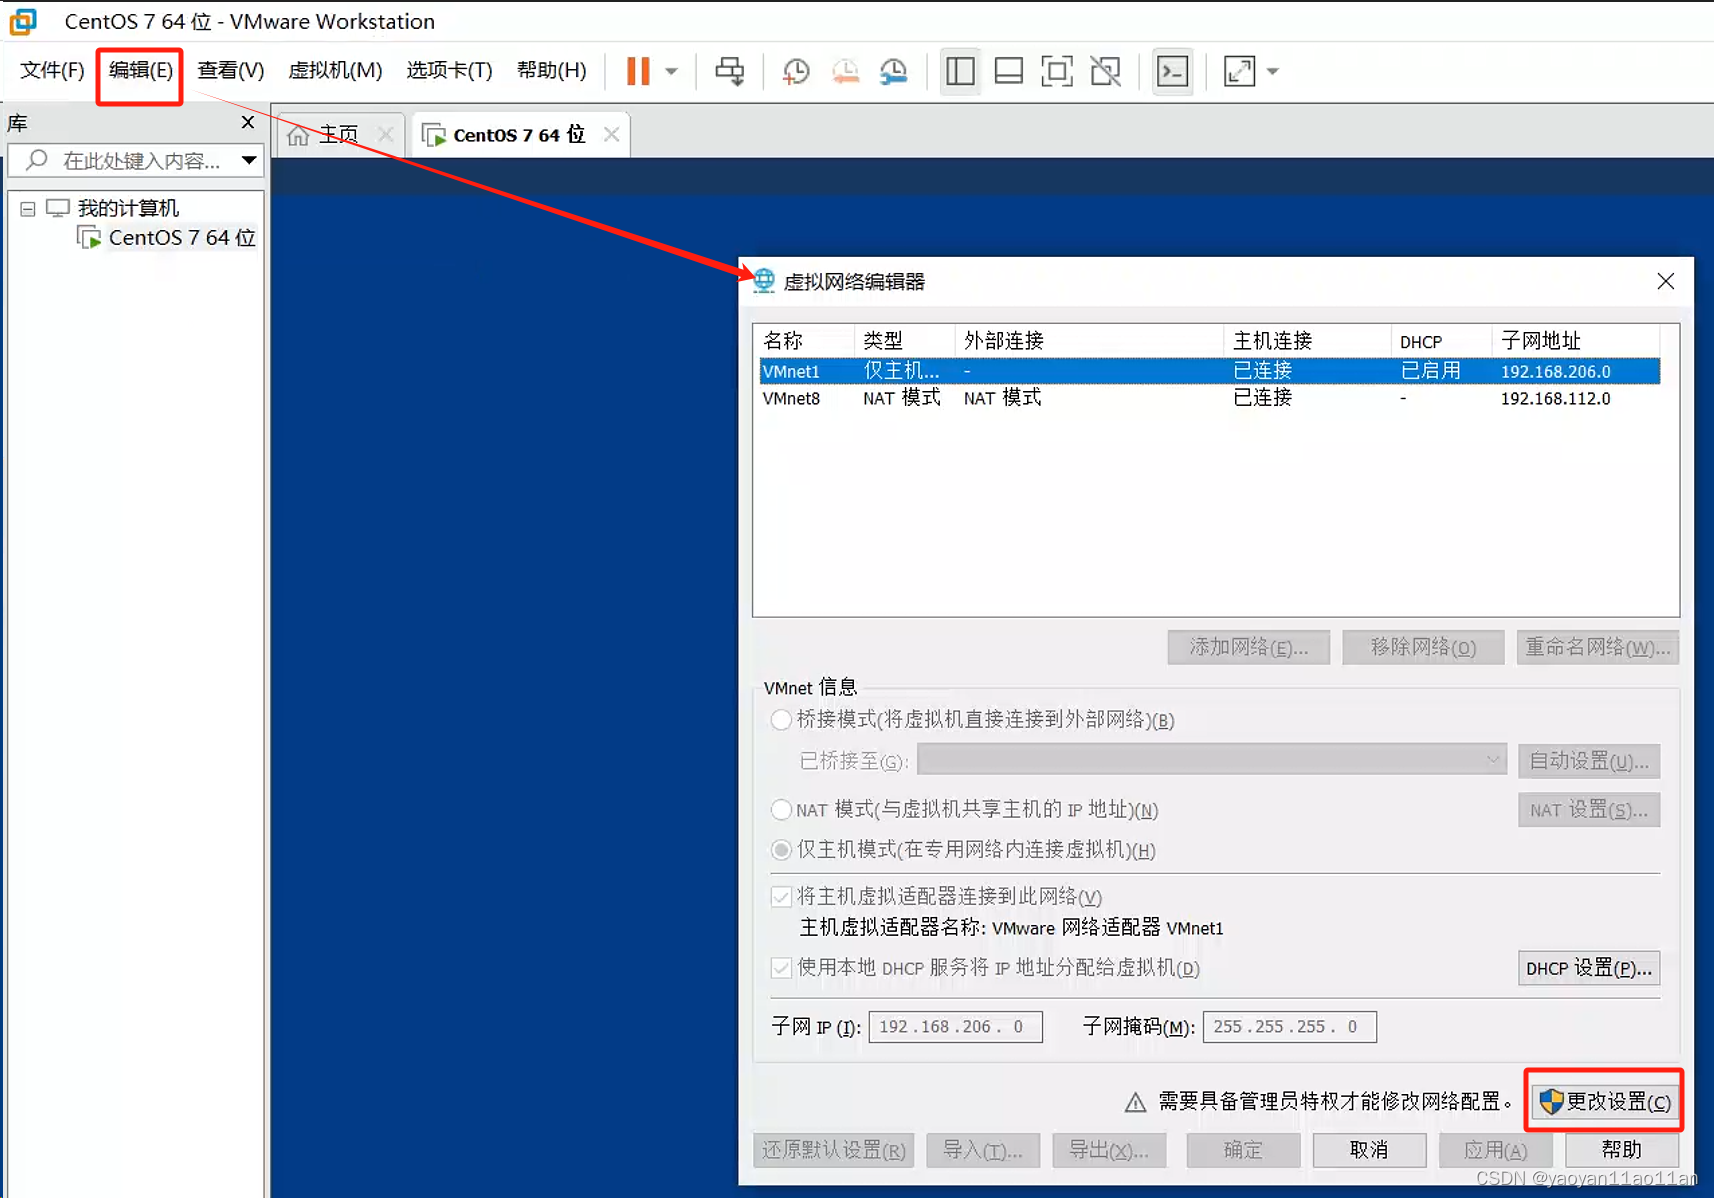Click the 子网掩码 input field
Viewport: 1714px width, 1198px height.
(x=1289, y=1027)
